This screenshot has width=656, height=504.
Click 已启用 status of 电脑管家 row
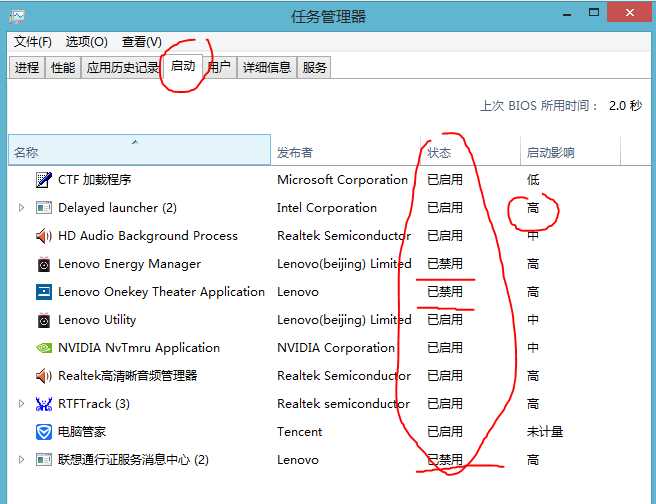445,432
